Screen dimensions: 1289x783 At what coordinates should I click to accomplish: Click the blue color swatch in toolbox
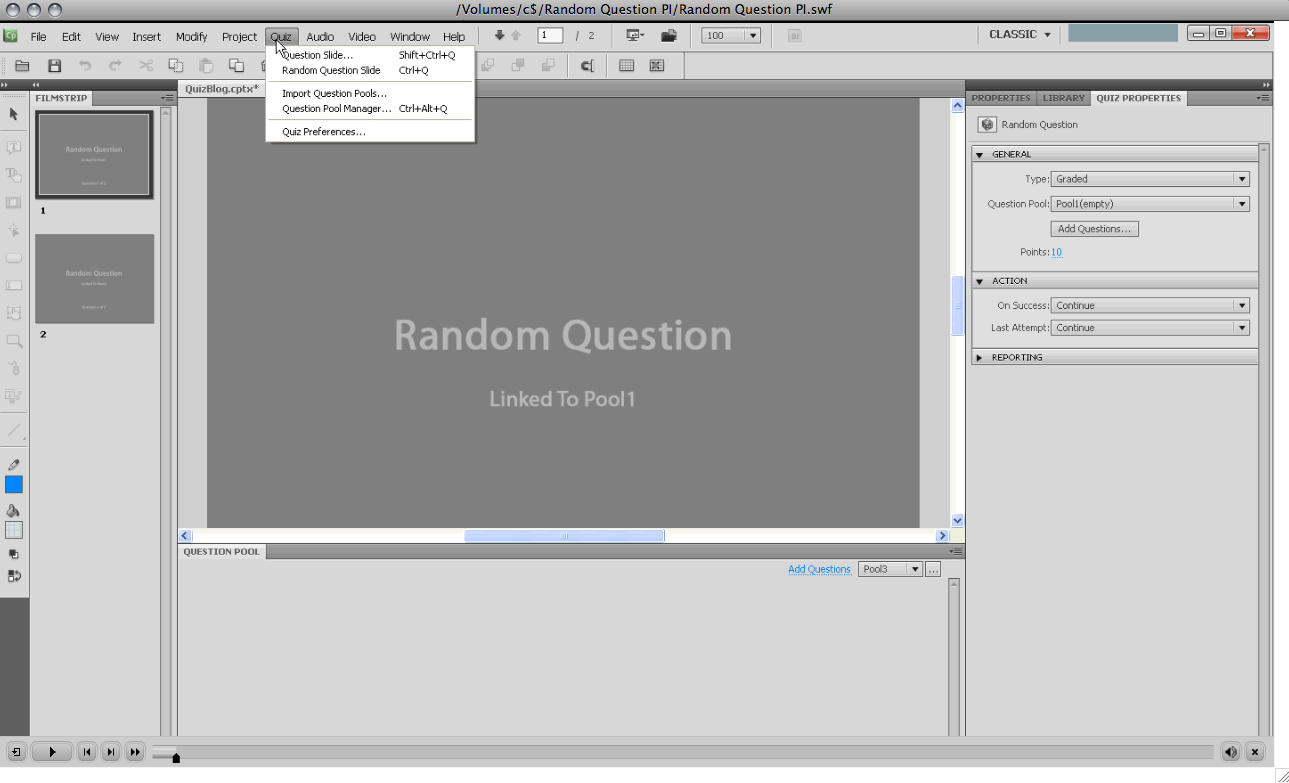14,485
